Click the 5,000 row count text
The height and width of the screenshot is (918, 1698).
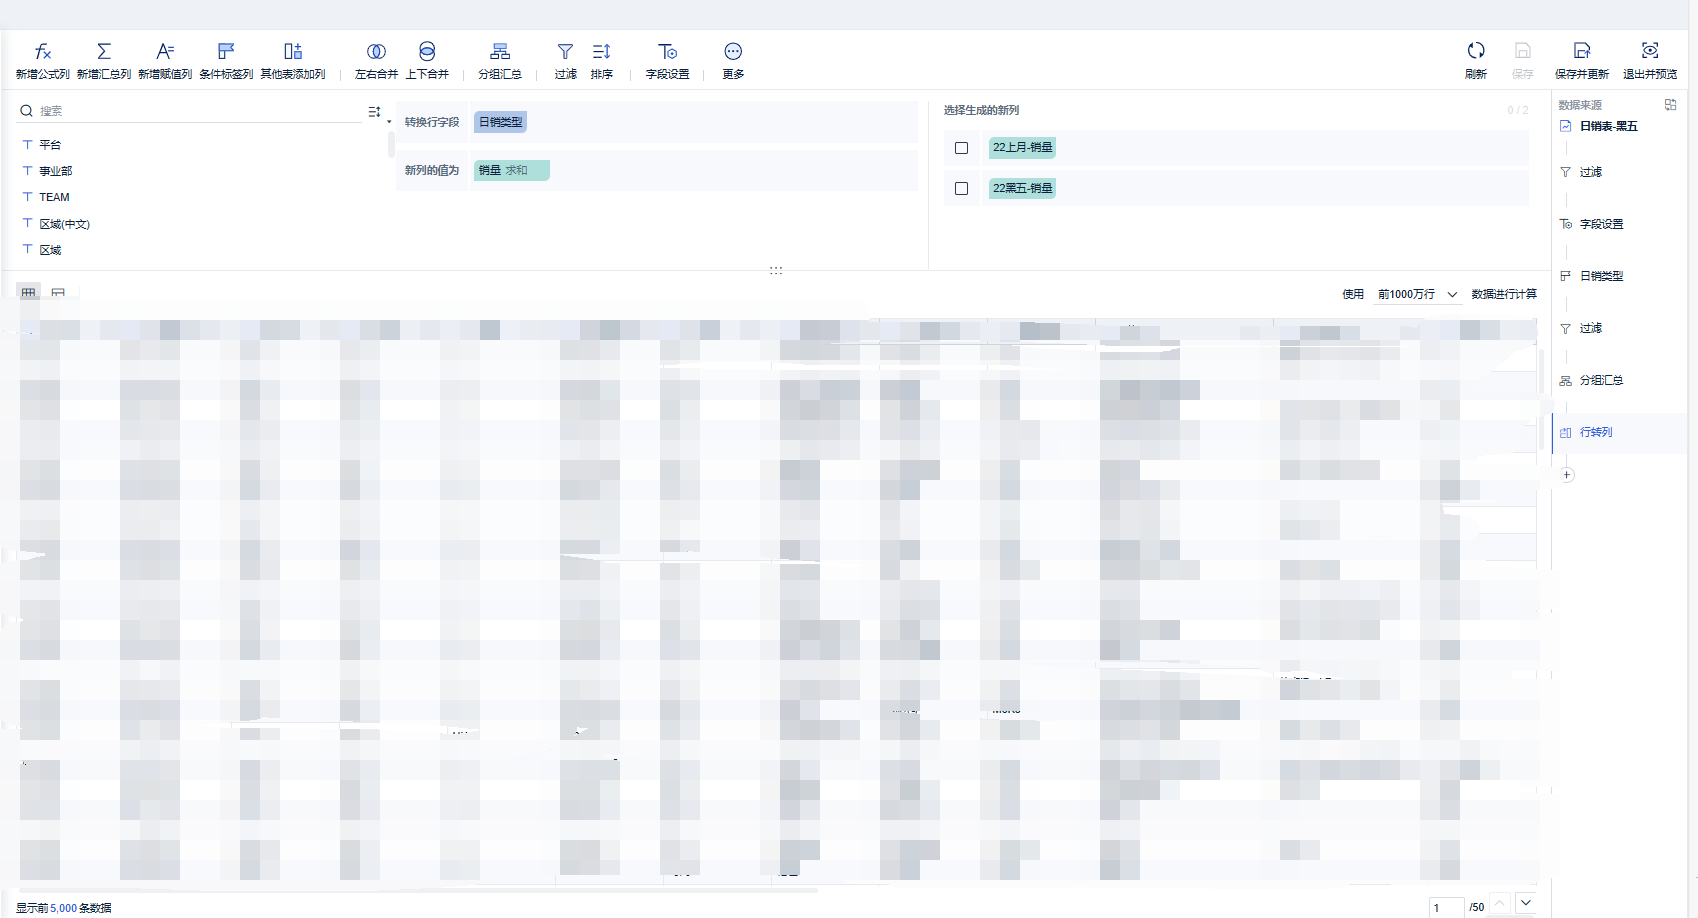tap(64, 908)
